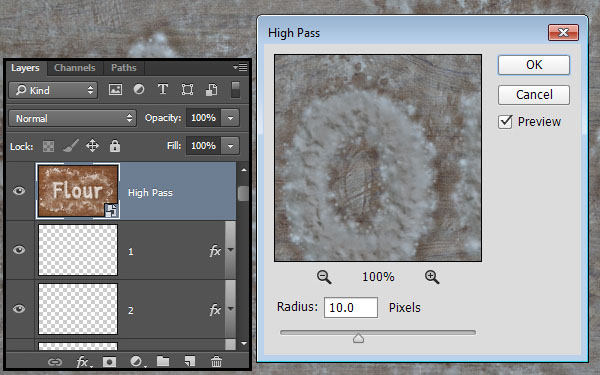Select layer 2 thumbnail
Image resolution: width=600 pixels, height=375 pixels.
coord(78,309)
